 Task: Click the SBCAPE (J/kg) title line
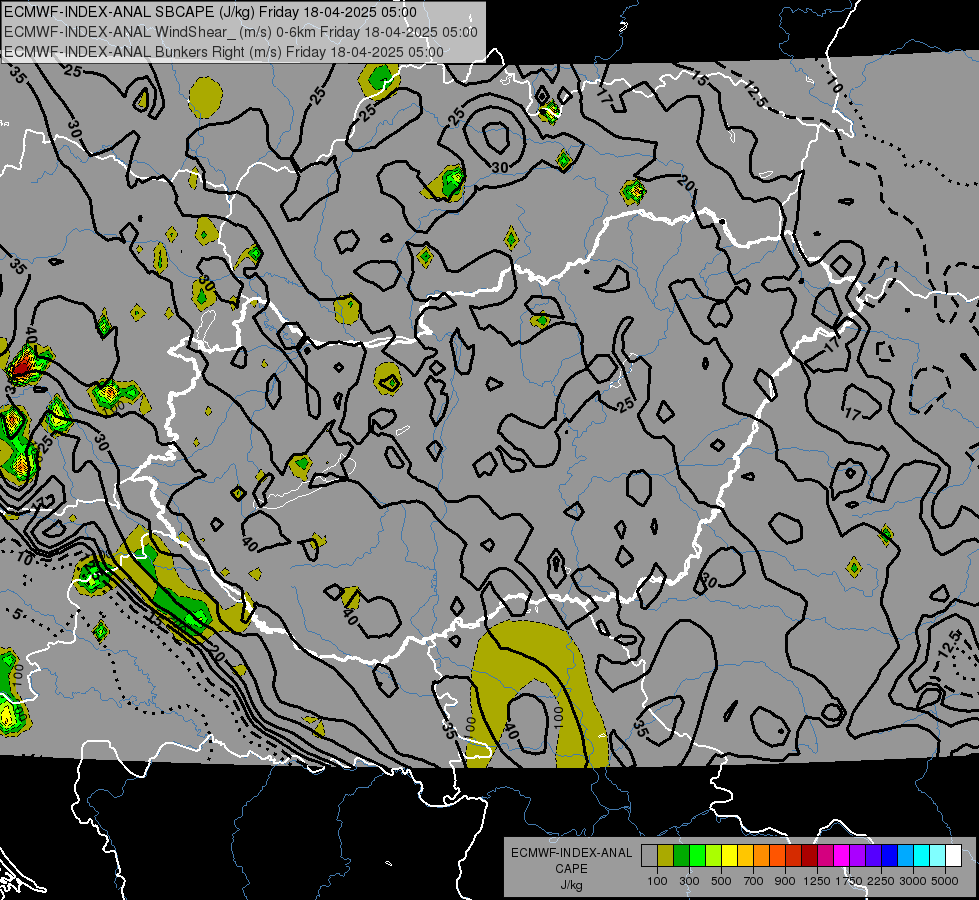[210, 12]
